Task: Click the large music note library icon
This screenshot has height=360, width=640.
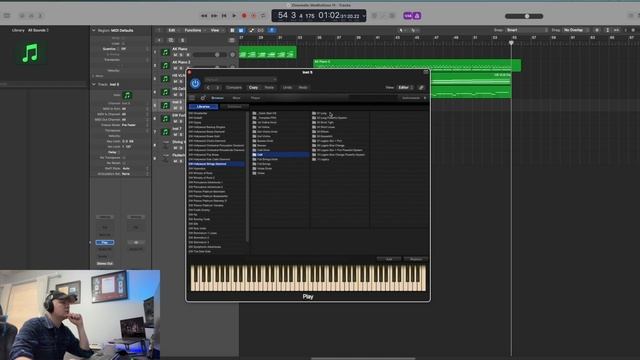Action: pyautogui.click(x=30, y=53)
